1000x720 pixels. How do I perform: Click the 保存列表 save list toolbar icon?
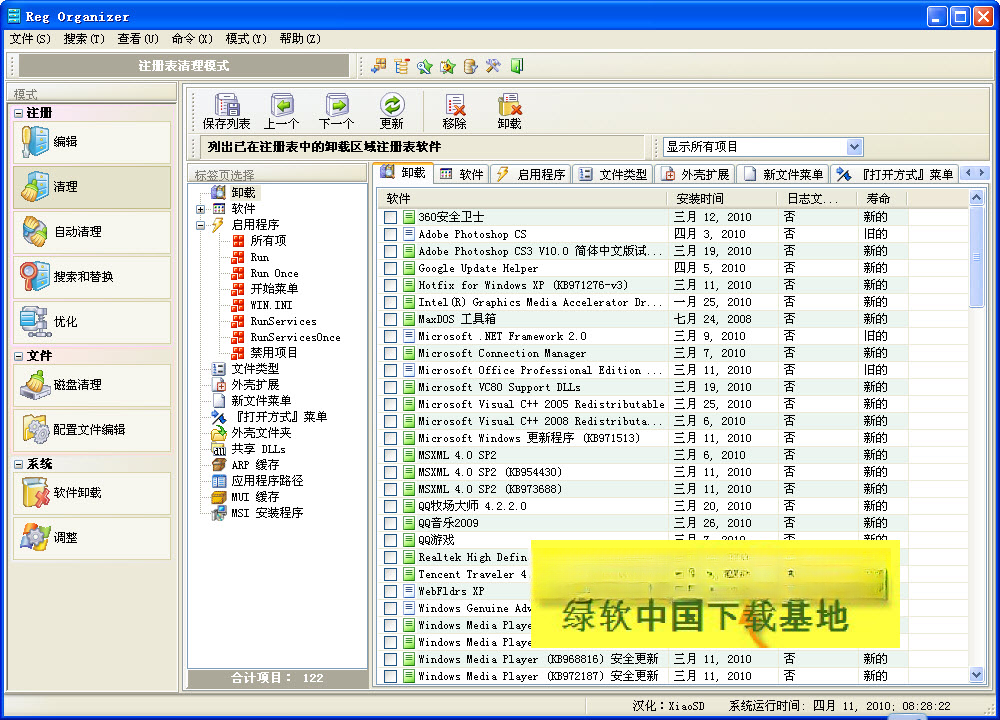[226, 110]
